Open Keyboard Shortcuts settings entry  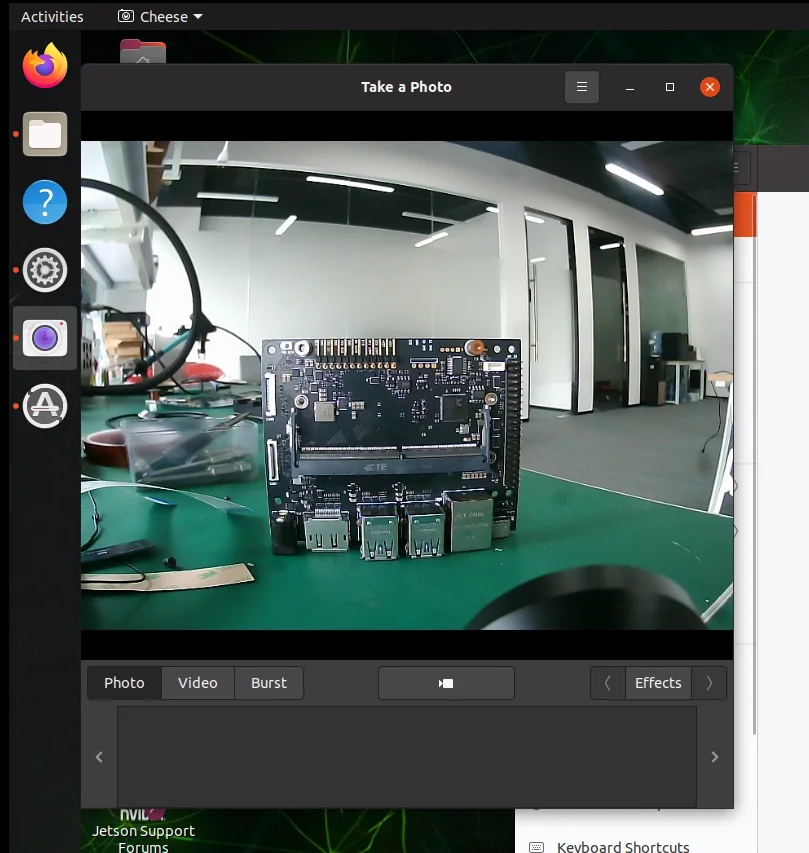(x=623, y=846)
